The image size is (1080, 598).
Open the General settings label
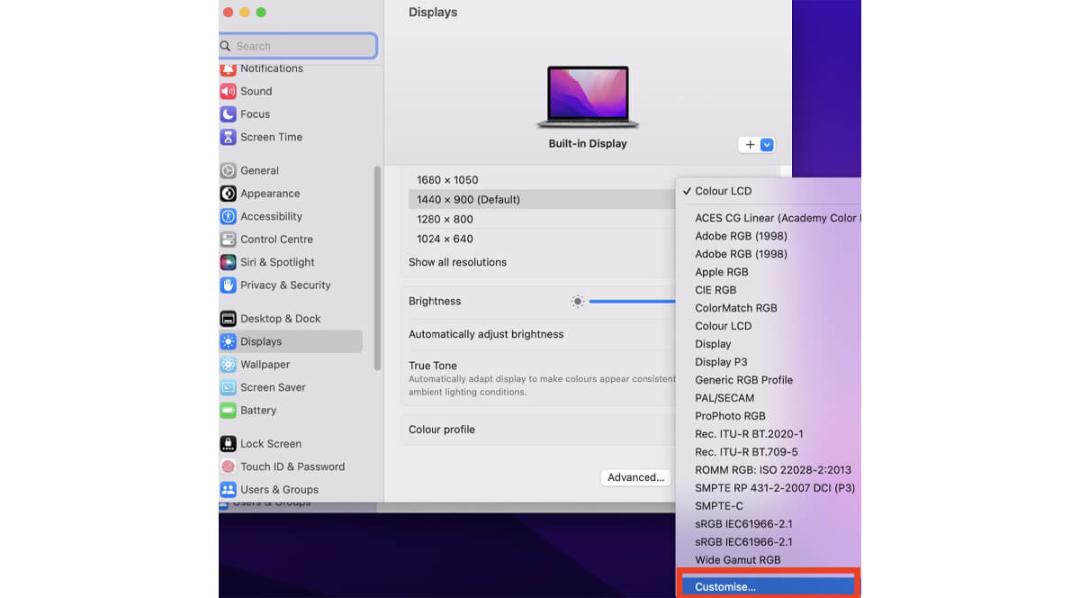pos(259,170)
